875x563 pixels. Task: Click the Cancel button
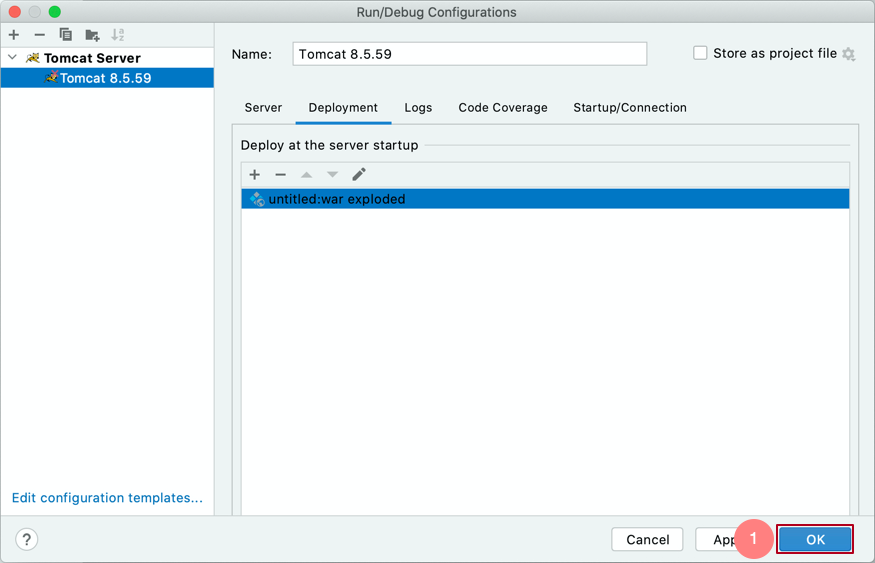click(647, 540)
